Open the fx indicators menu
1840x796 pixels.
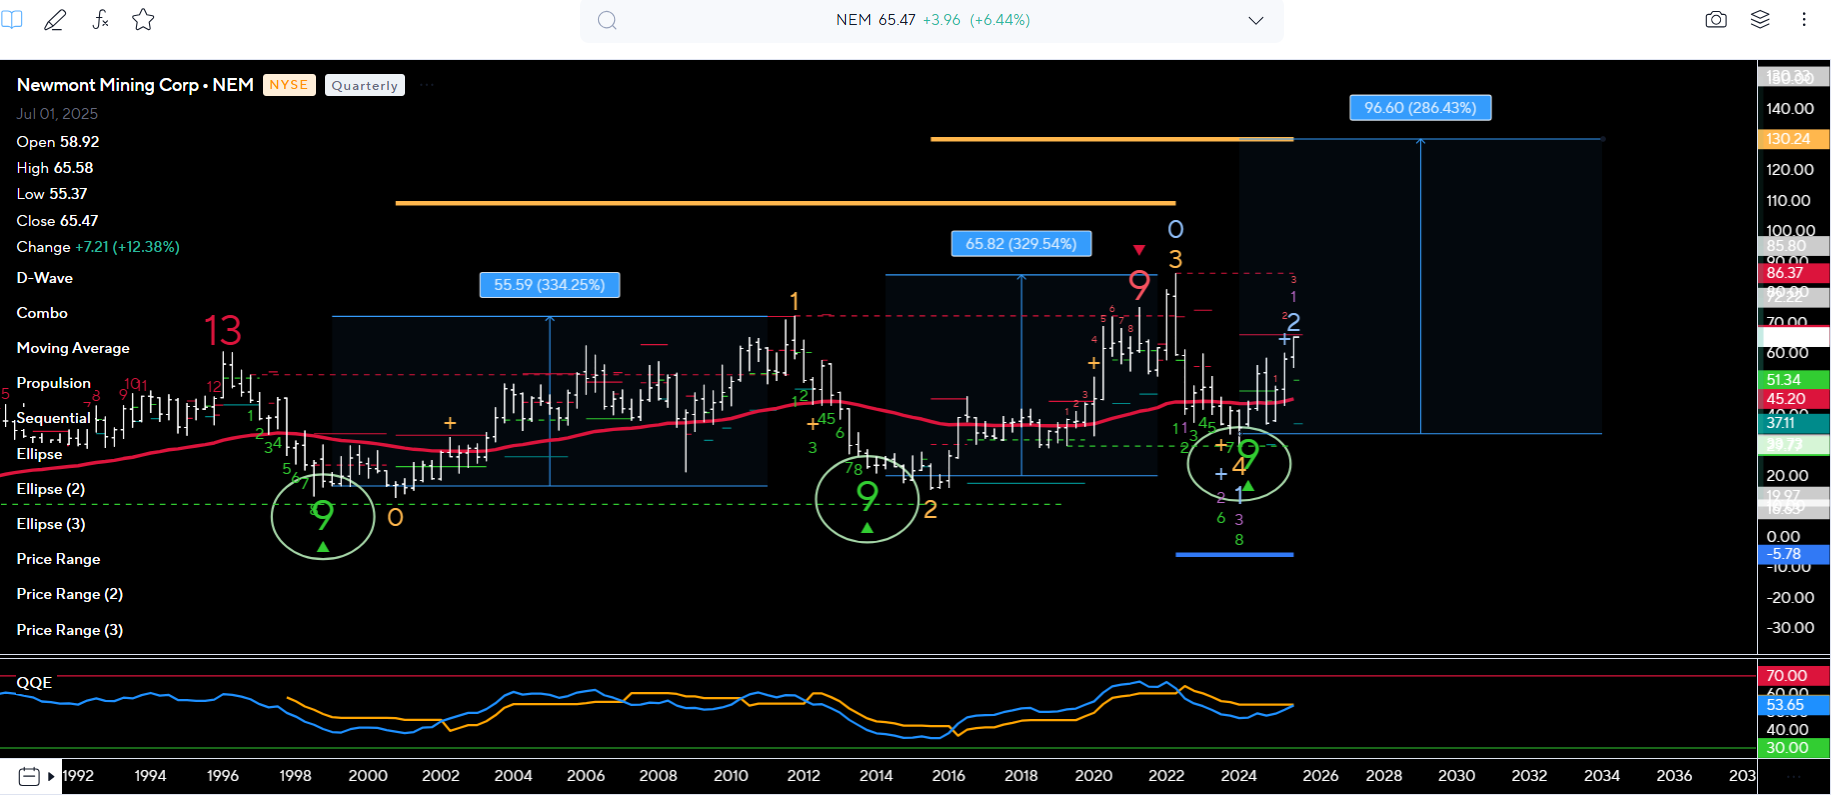tap(100, 20)
